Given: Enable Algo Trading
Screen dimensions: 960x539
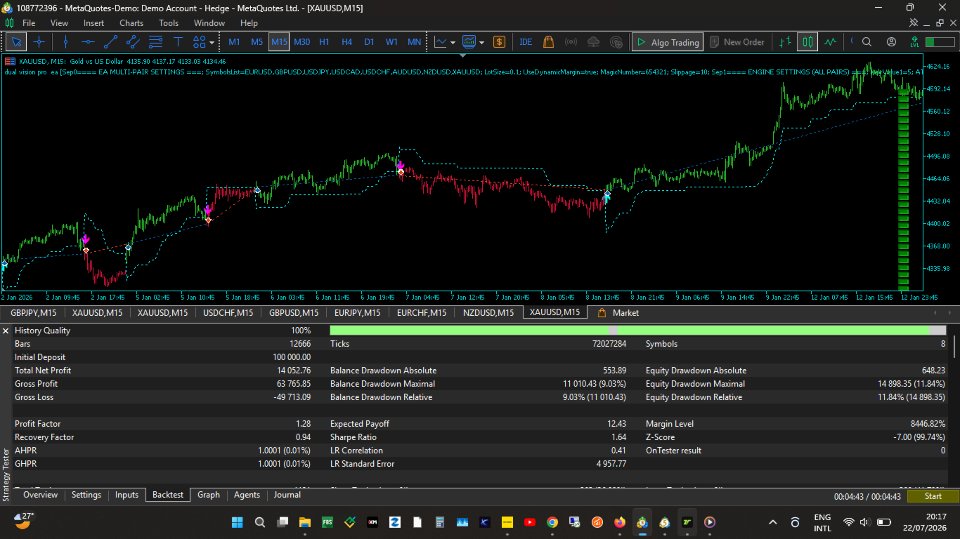Looking at the screenshot, I should pos(668,42).
